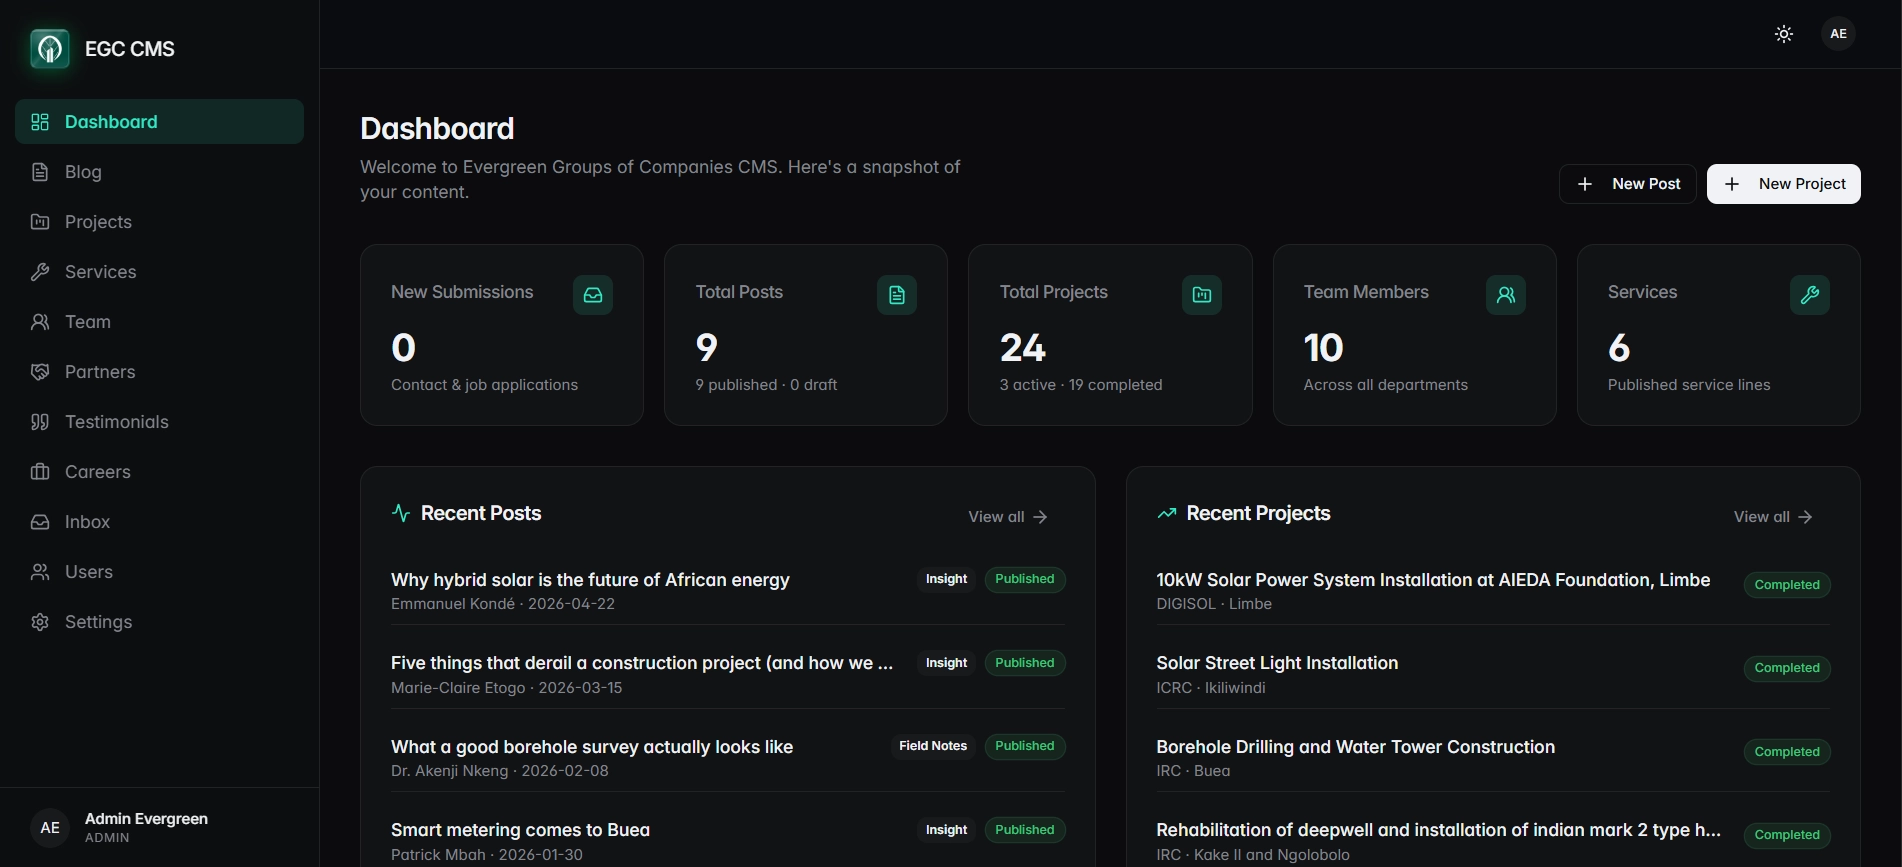The image size is (1902, 867).
Task: Open 'Borehole Drilling and Water Tower Construction' project
Action: (1355, 747)
